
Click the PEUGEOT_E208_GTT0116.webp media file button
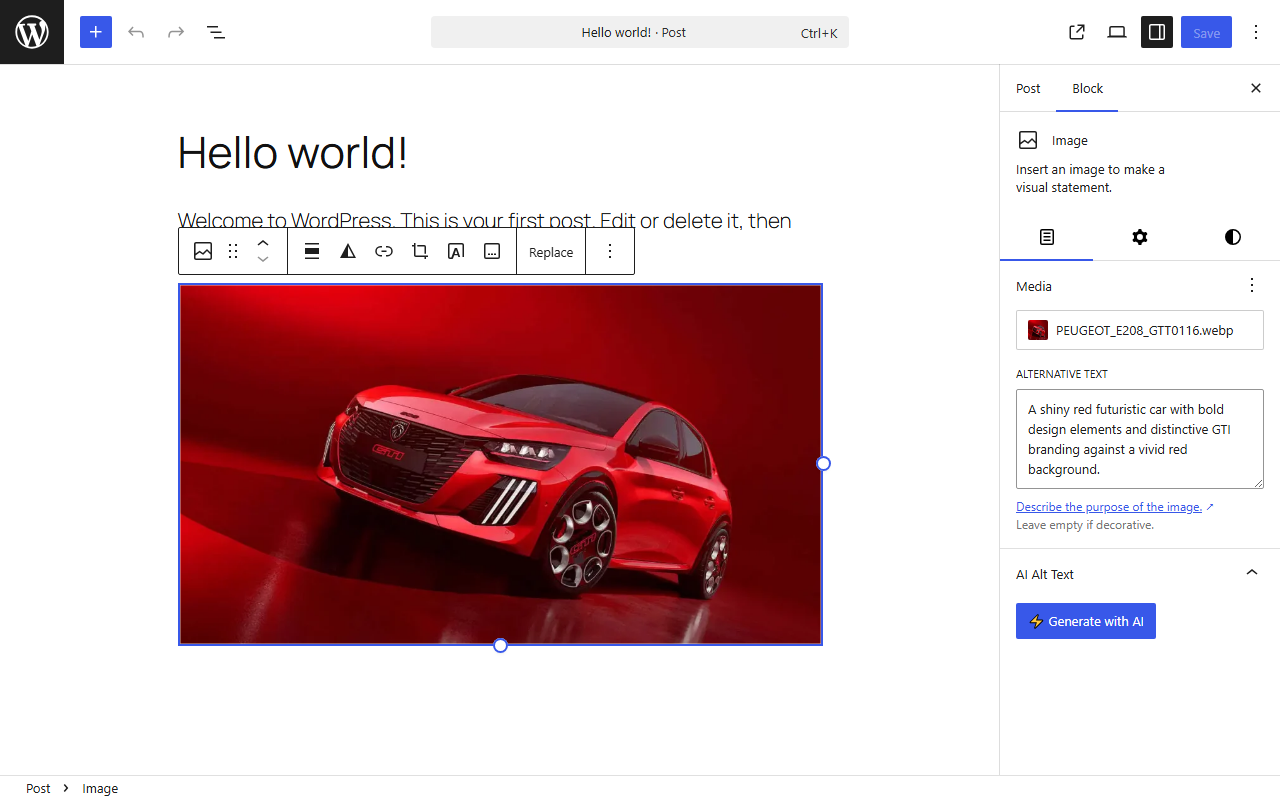[x=1140, y=330]
